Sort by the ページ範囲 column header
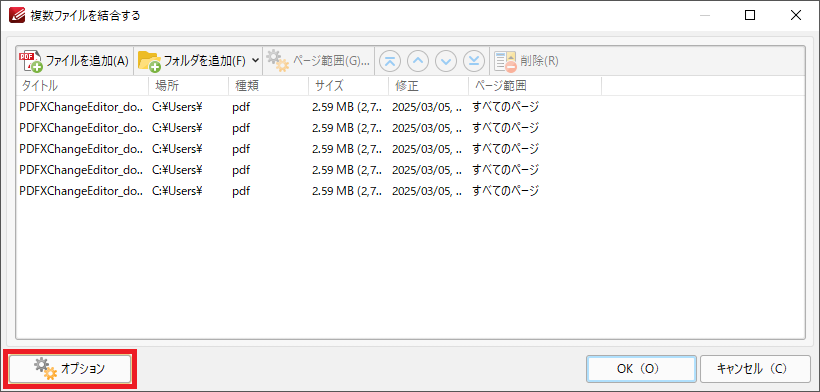Viewport: 820px width, 392px height. [x=535, y=86]
